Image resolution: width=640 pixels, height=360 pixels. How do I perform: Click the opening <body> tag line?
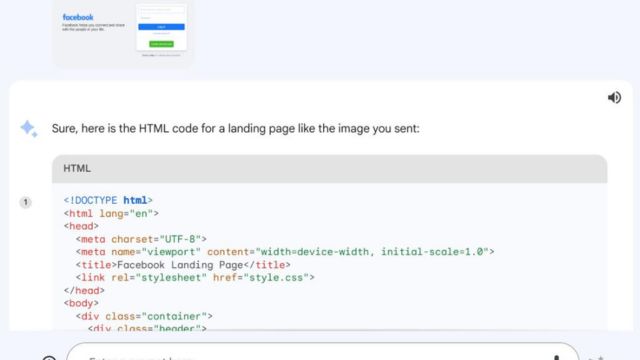(81, 303)
